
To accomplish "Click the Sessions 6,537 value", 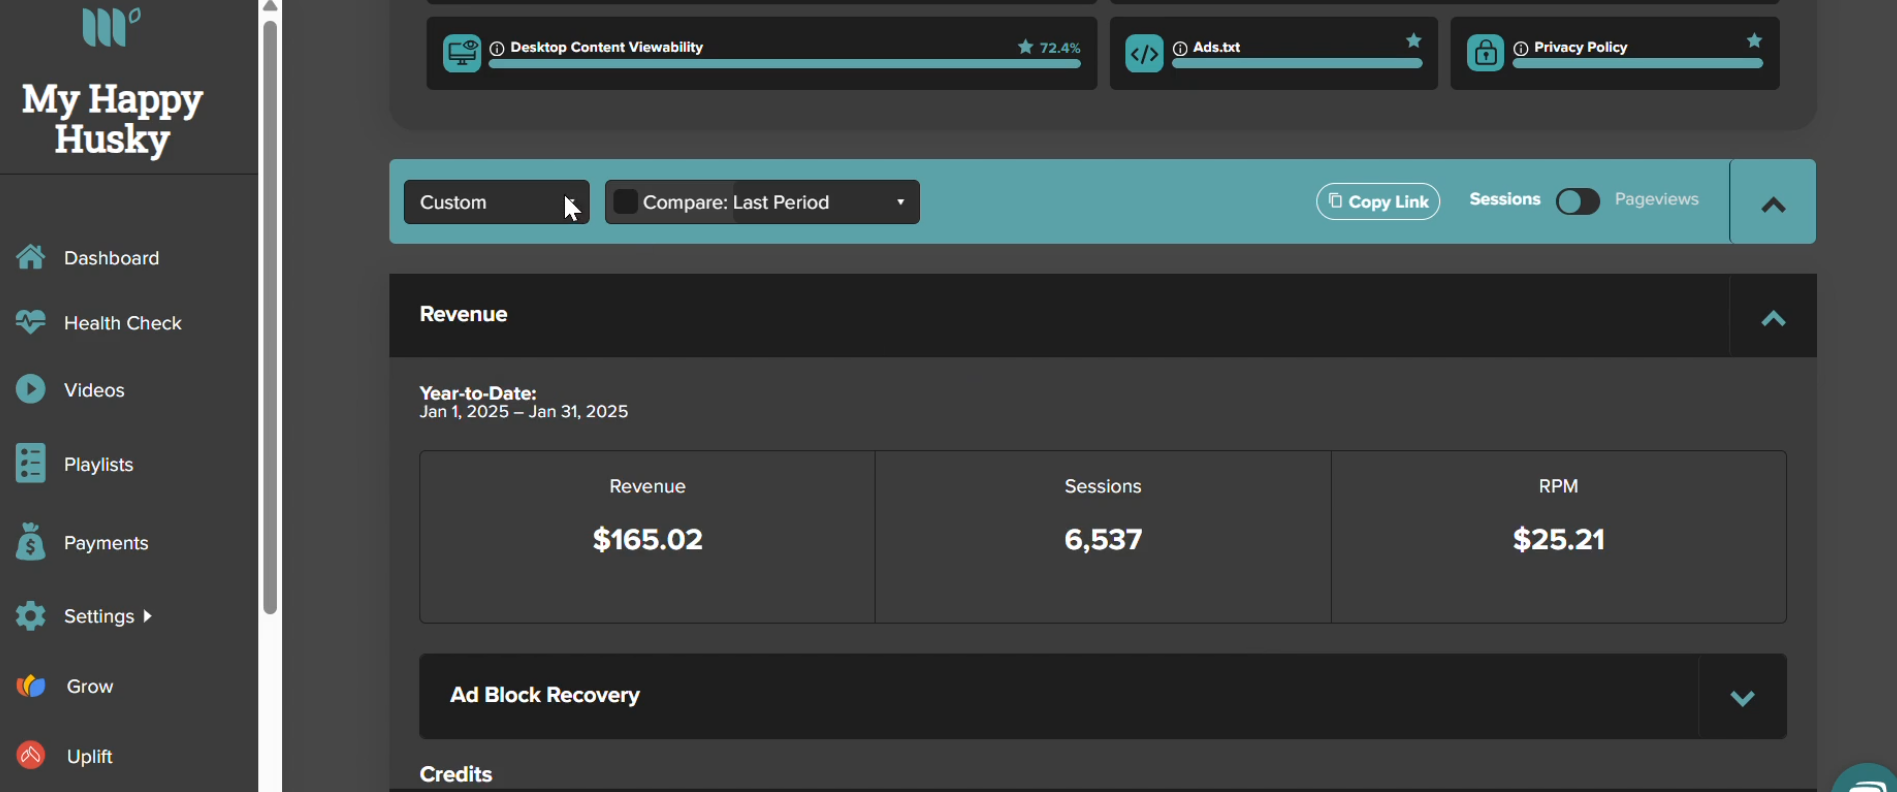I will tap(1103, 539).
